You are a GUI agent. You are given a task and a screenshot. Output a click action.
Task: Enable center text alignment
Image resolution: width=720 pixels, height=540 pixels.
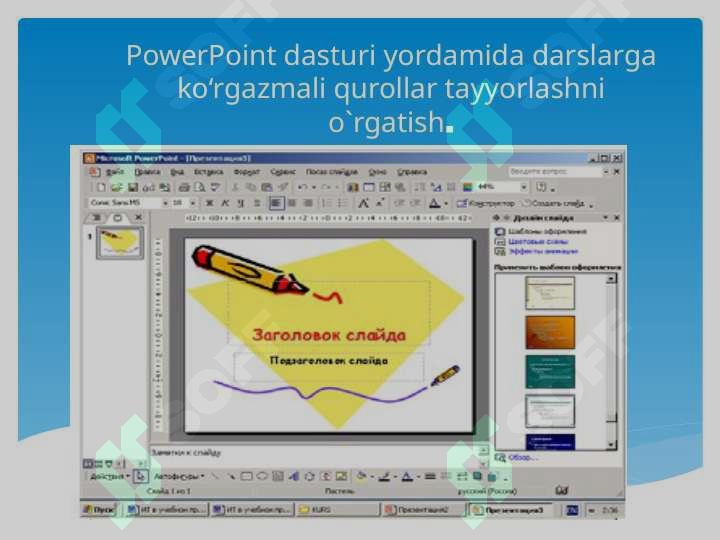click(292, 202)
